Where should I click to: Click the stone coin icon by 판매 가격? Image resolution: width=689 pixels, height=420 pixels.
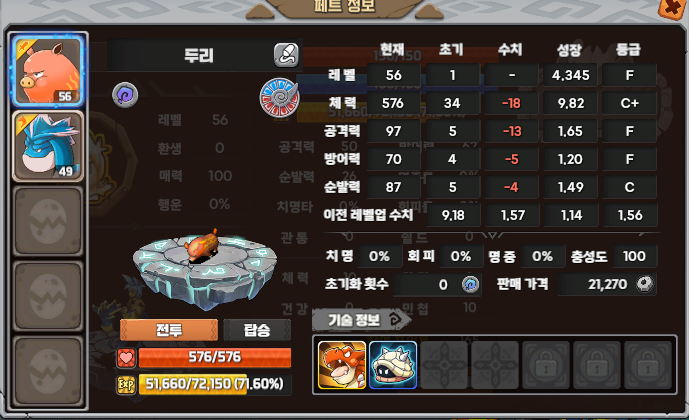(x=645, y=284)
